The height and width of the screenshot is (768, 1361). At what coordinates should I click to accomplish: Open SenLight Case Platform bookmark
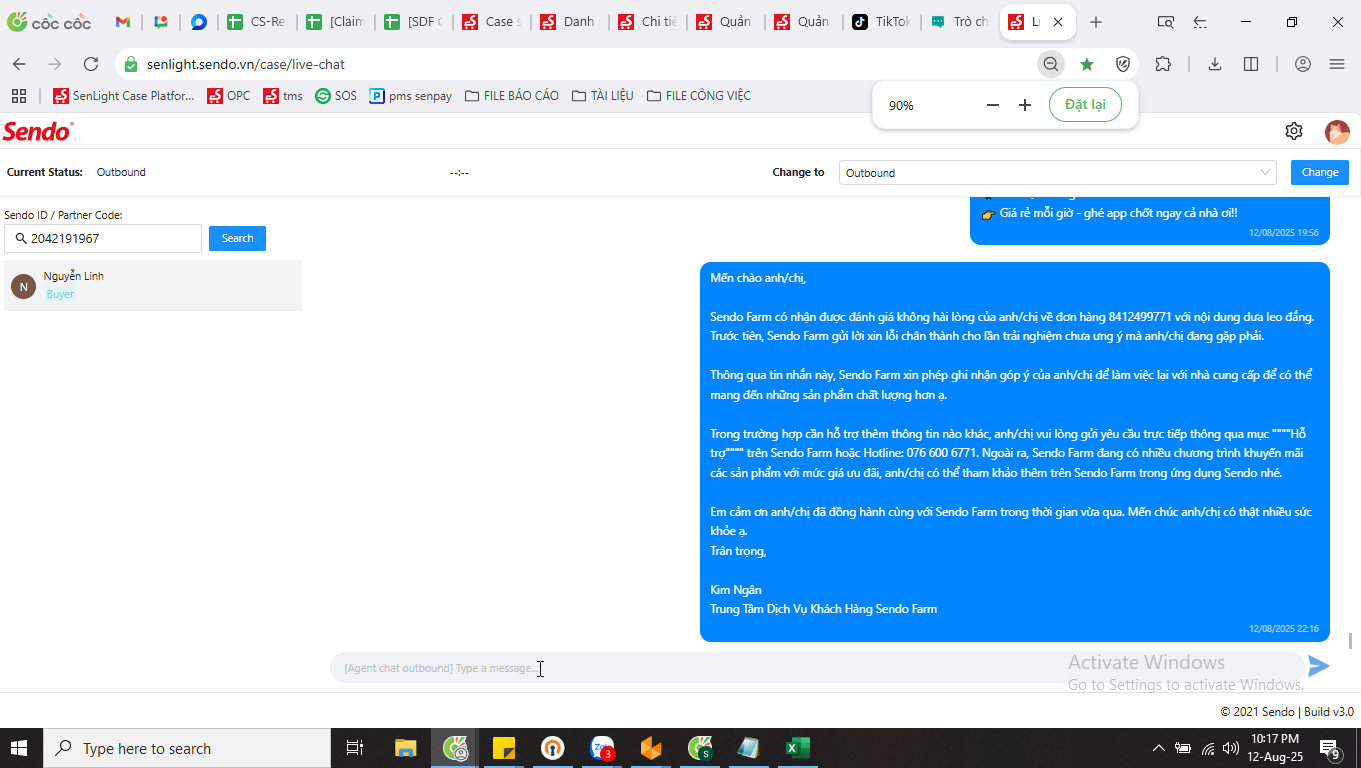[x=123, y=96]
